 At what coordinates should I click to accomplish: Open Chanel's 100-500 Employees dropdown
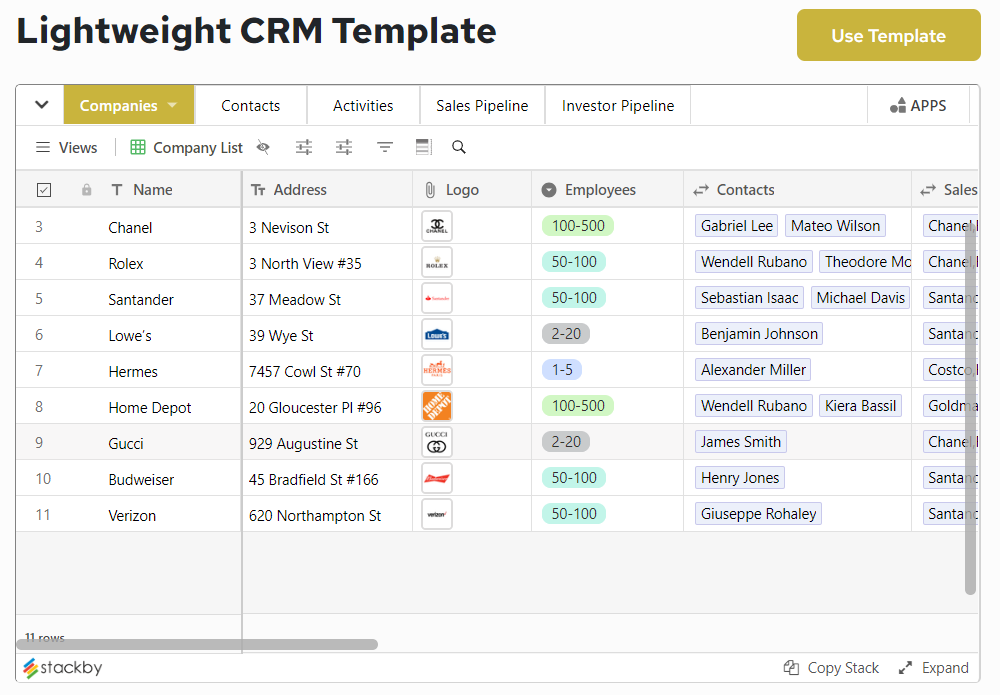[x=578, y=226]
